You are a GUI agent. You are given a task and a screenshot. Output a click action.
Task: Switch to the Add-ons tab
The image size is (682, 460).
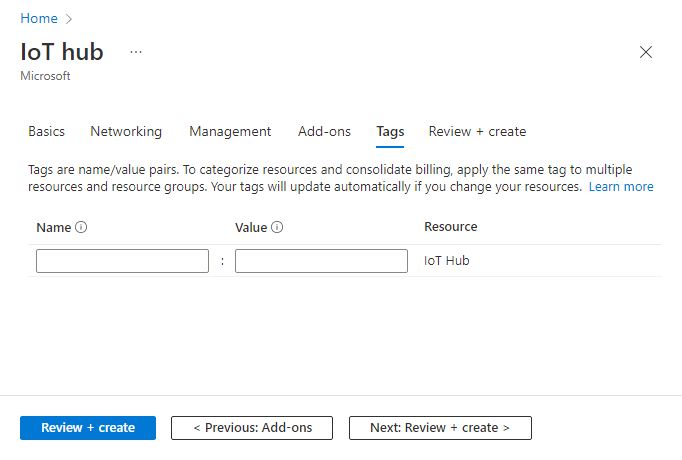(324, 131)
